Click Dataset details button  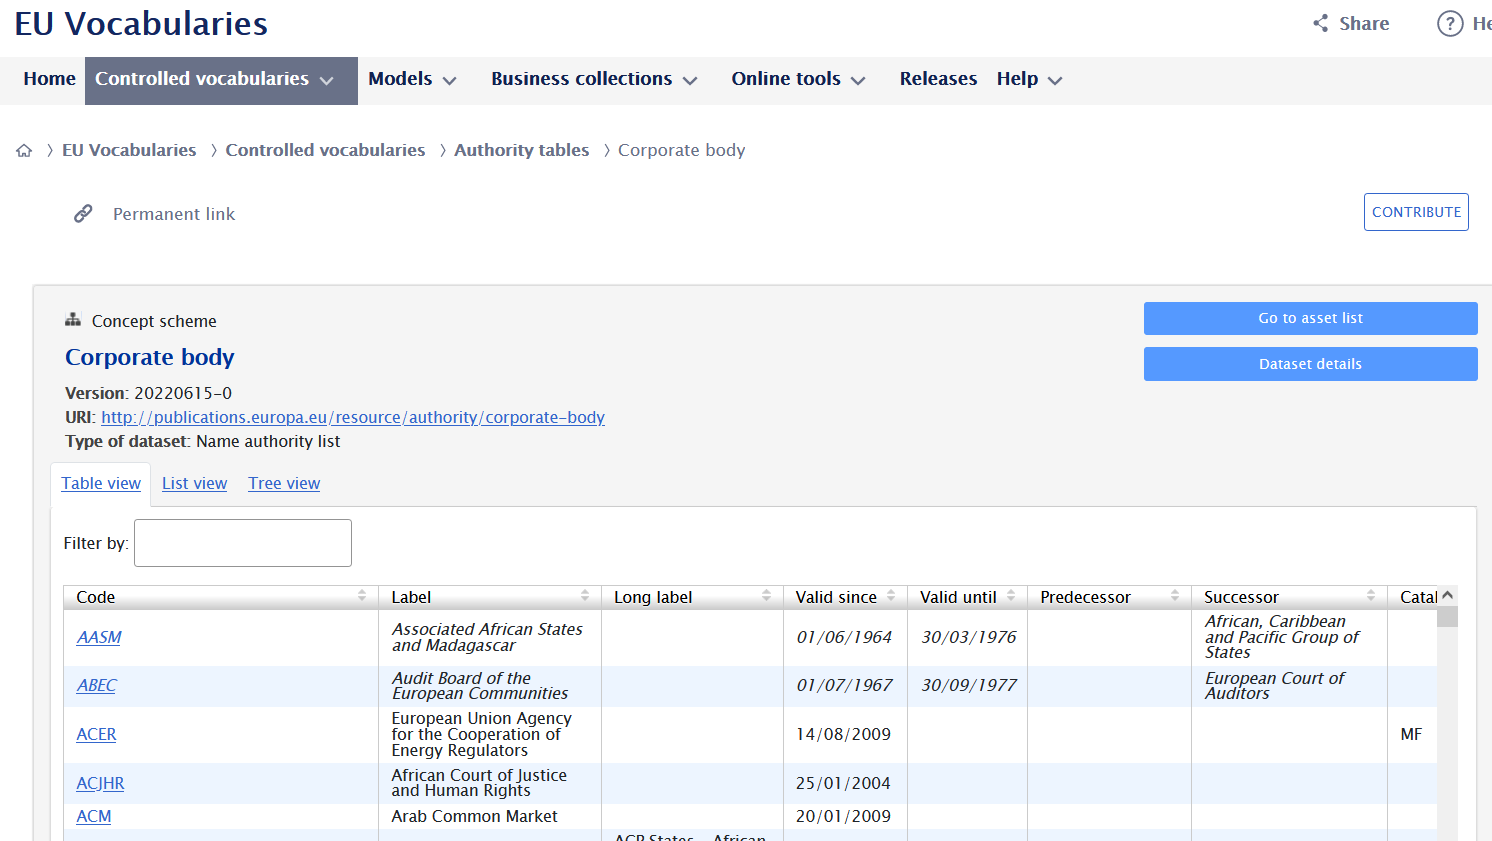(x=1310, y=364)
